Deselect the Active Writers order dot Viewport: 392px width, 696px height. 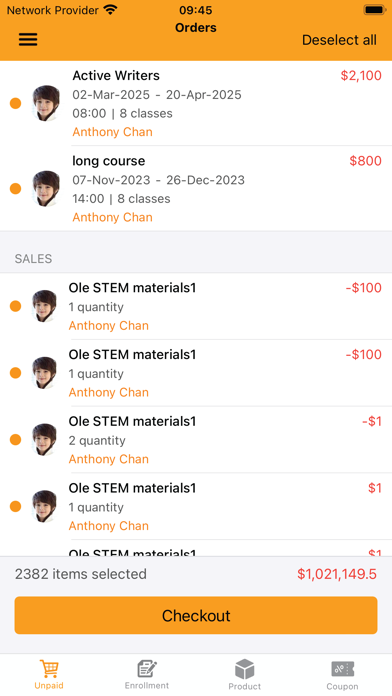click(16, 103)
